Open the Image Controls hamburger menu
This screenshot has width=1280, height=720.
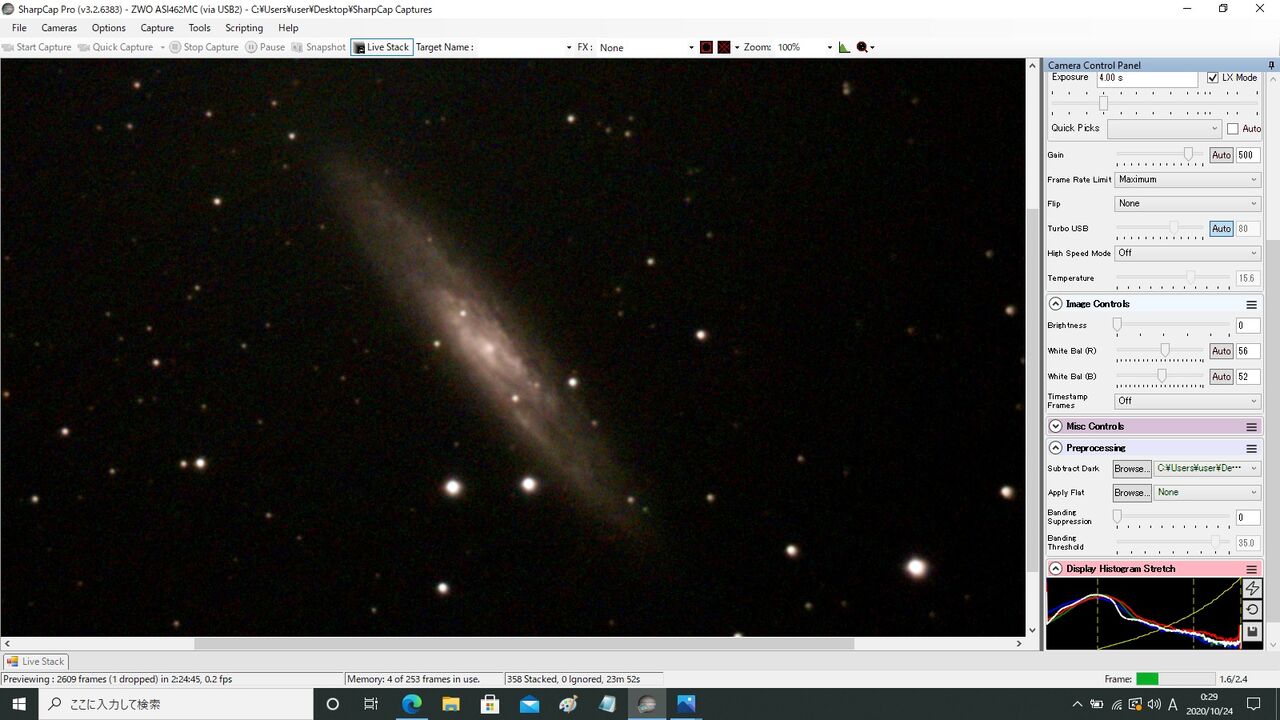1251,304
